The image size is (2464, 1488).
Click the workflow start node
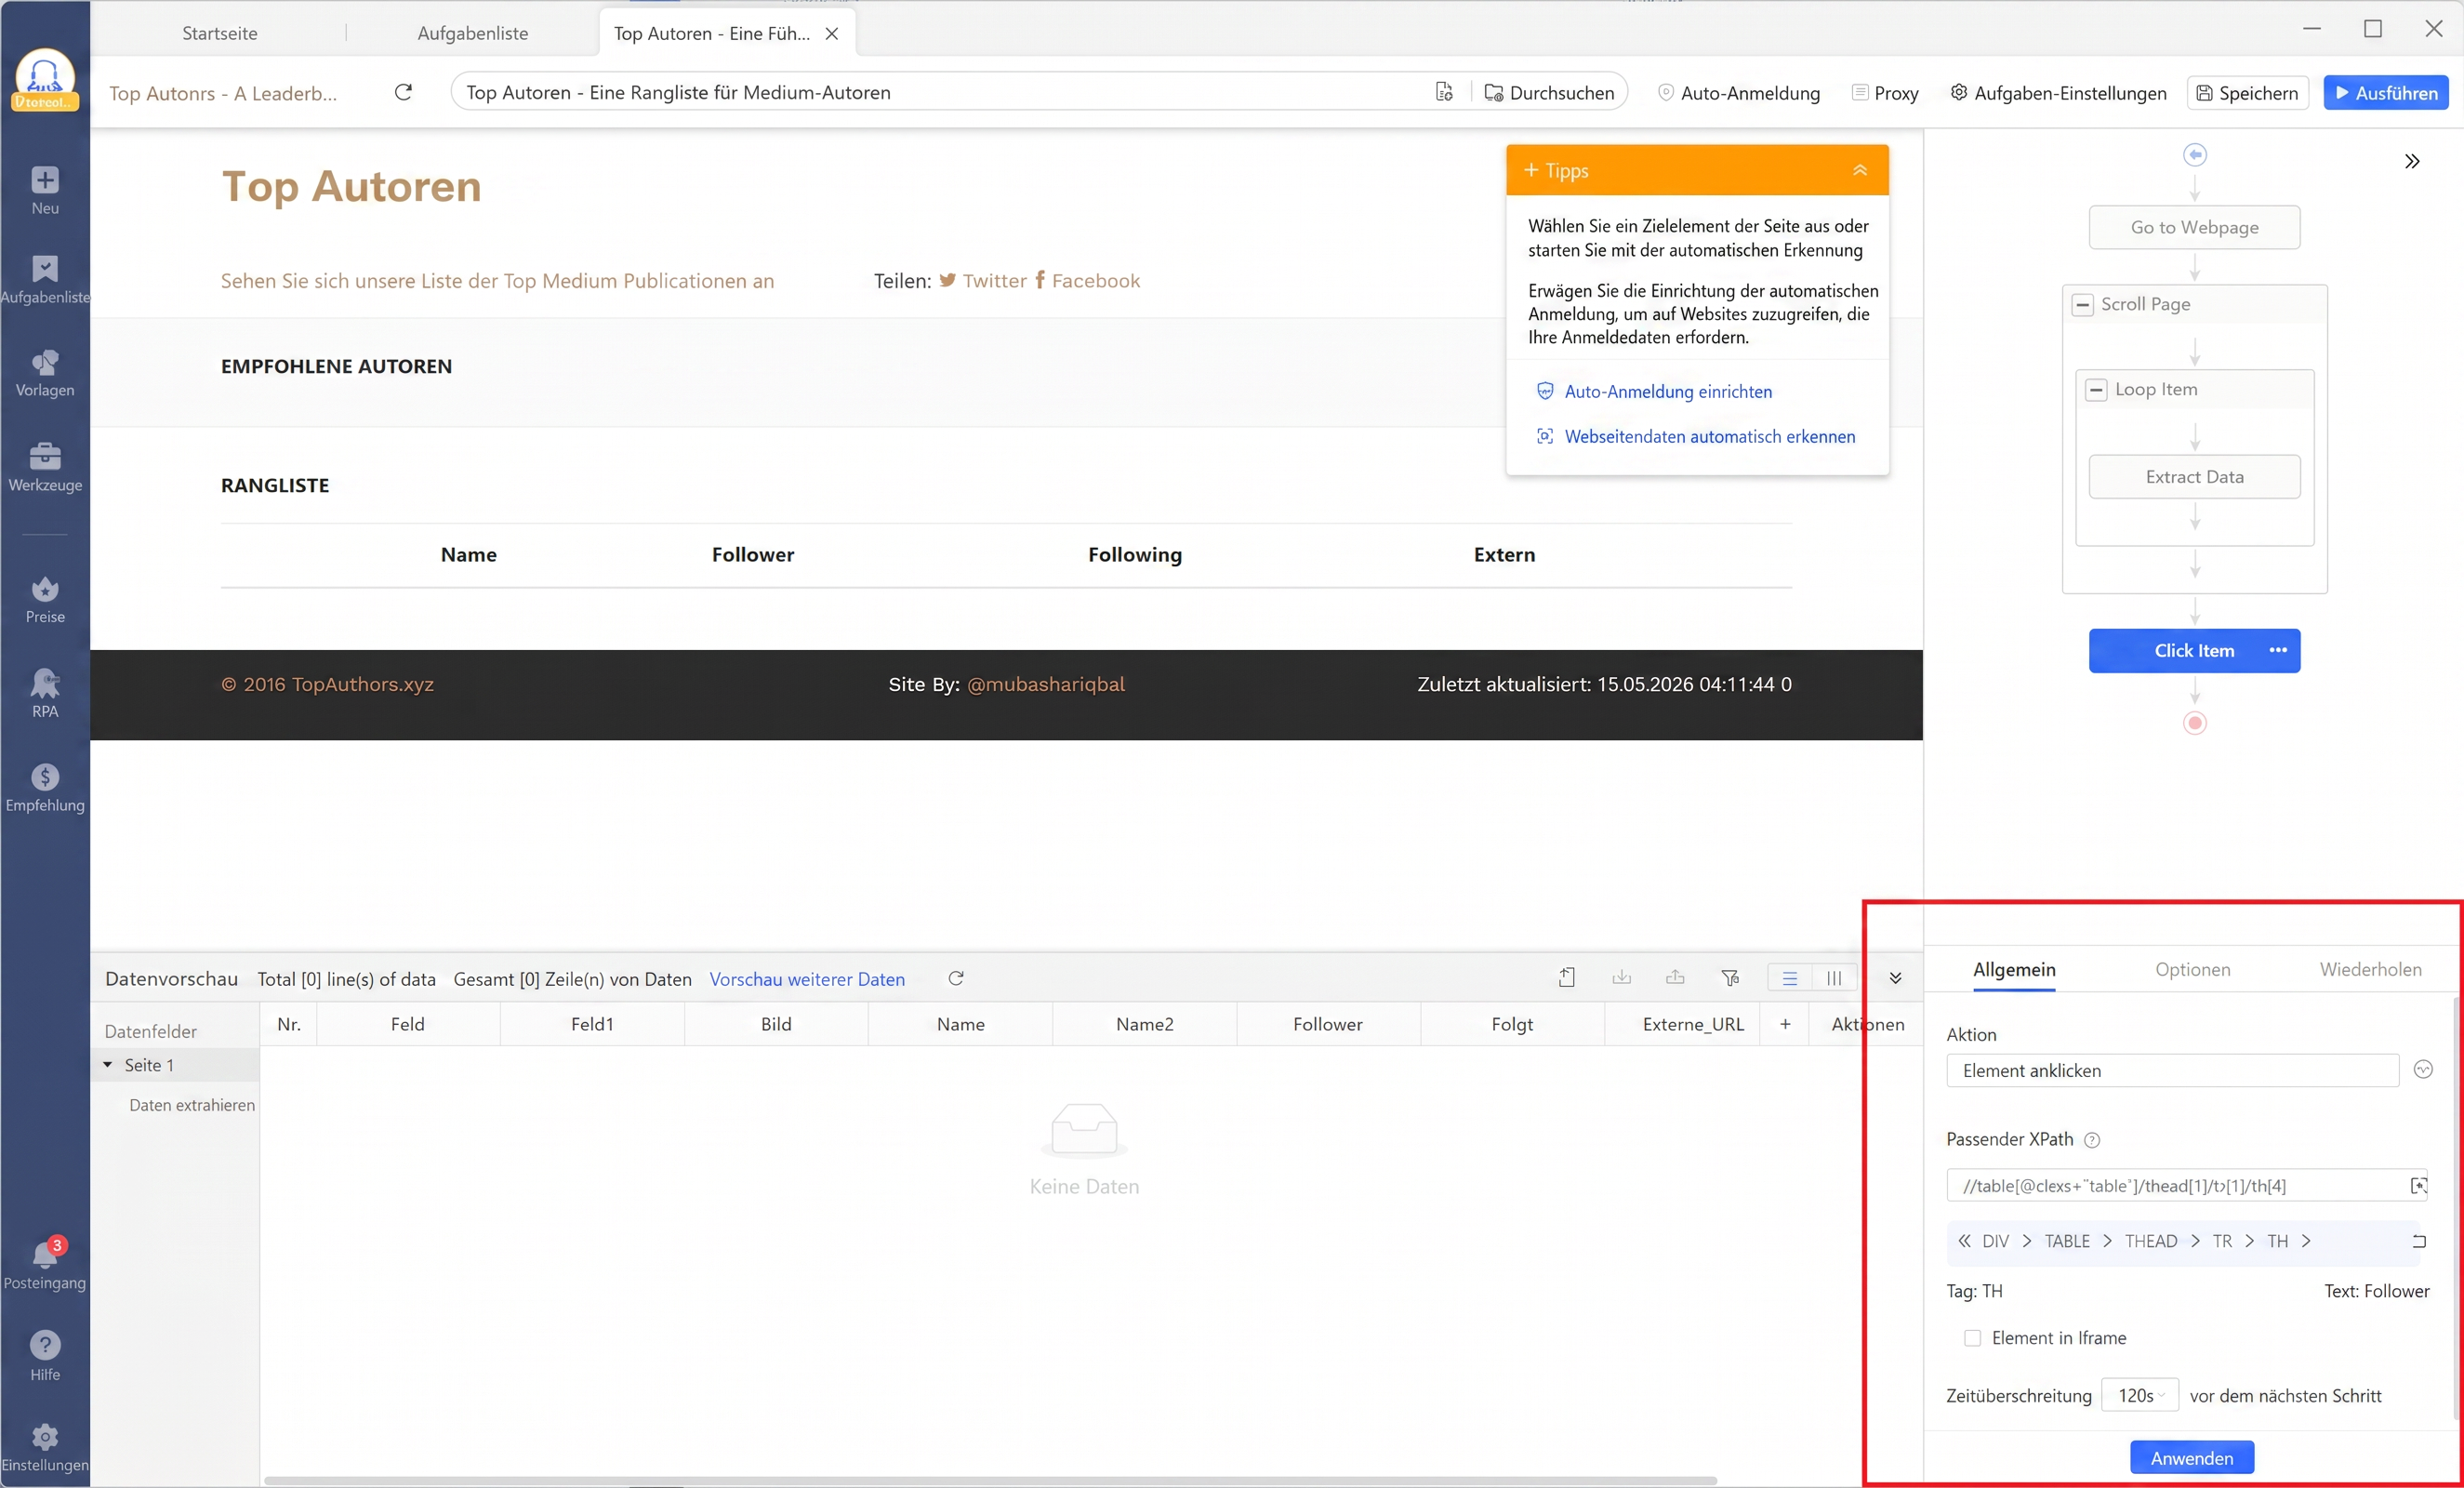click(2195, 154)
